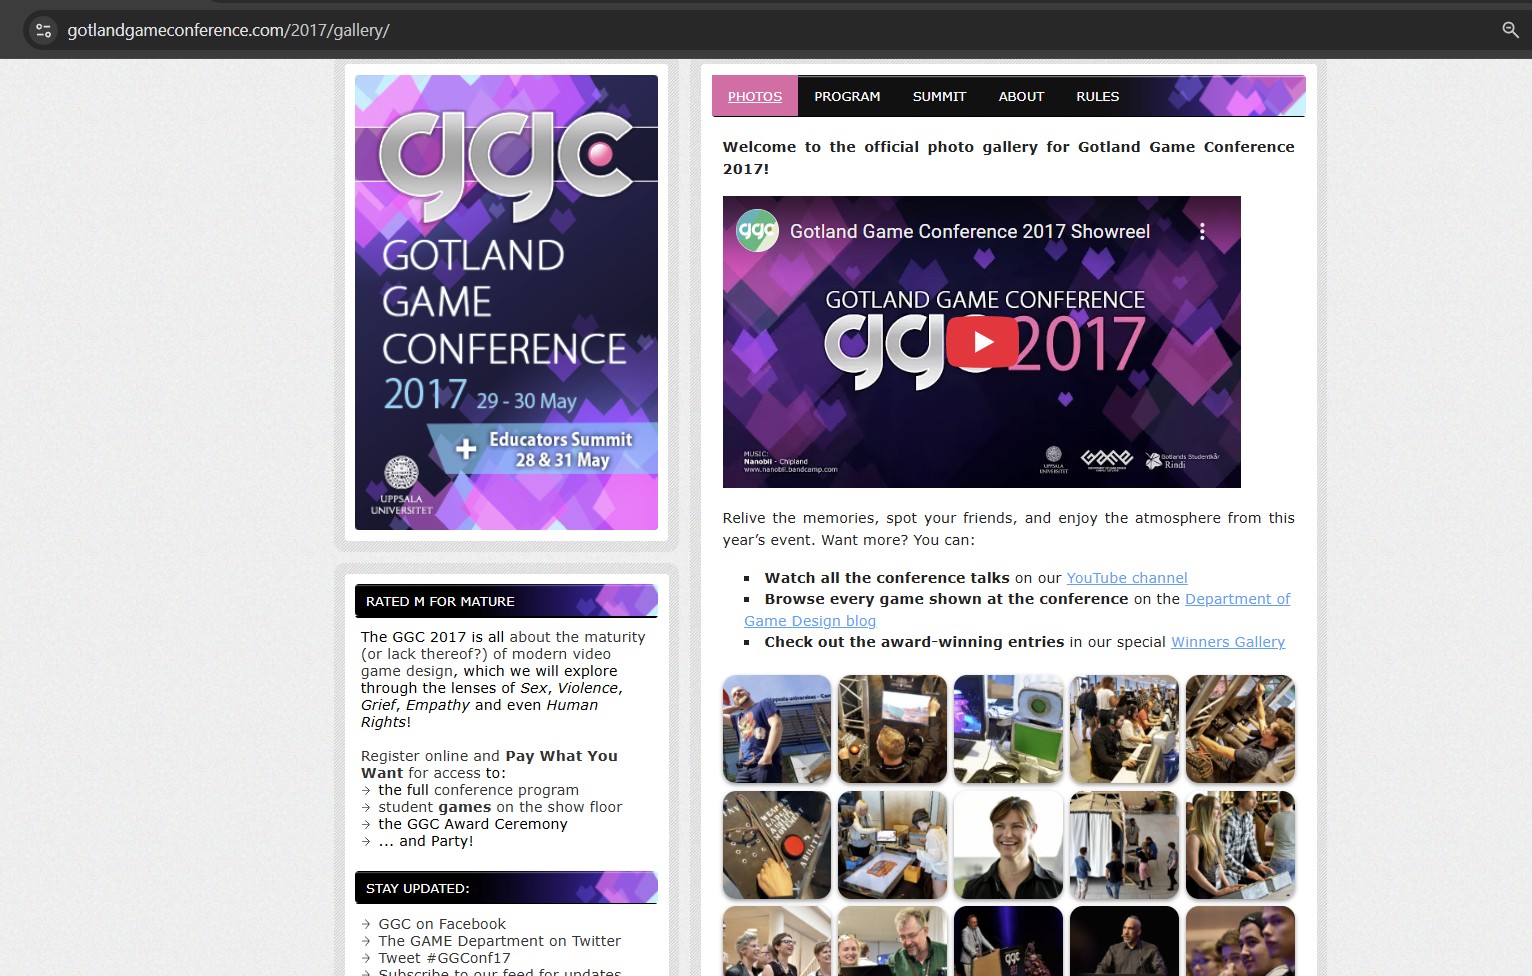Open photo of people standing by white curtains

click(x=1124, y=845)
